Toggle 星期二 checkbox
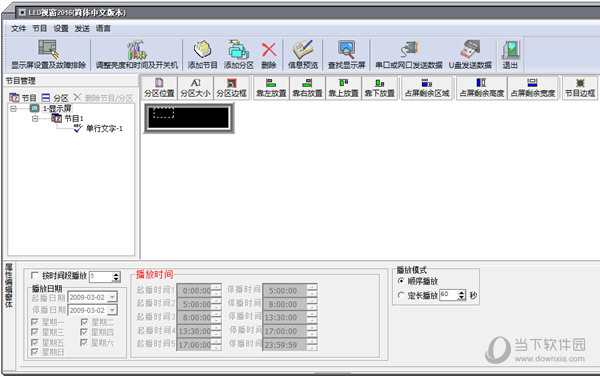Image resolution: width=600 pixels, height=377 pixels. click(x=84, y=322)
